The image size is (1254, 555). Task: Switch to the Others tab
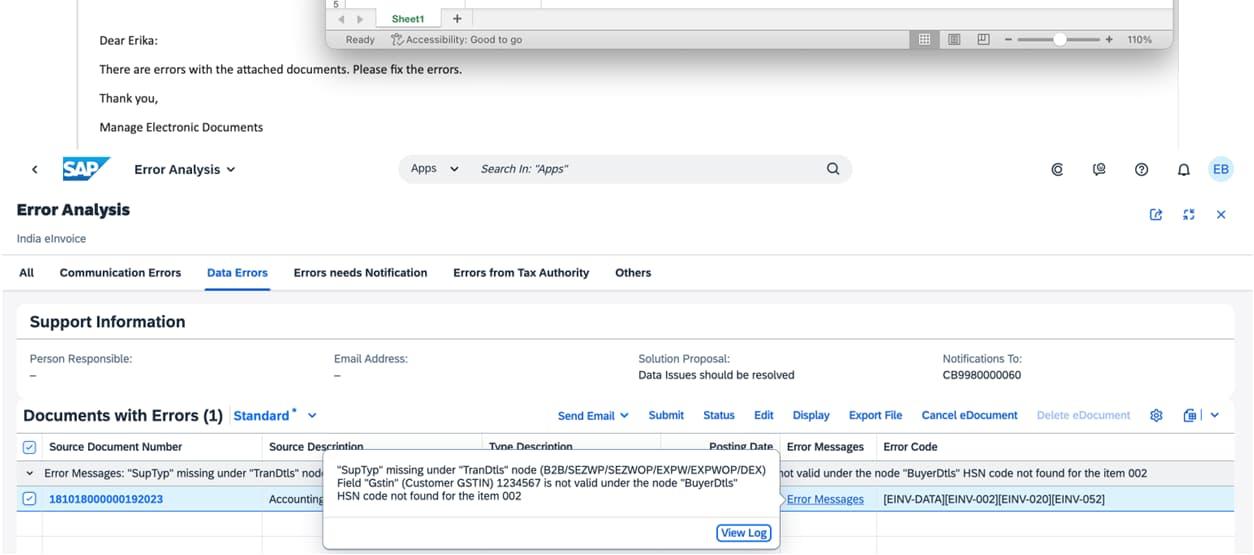pyautogui.click(x=633, y=272)
